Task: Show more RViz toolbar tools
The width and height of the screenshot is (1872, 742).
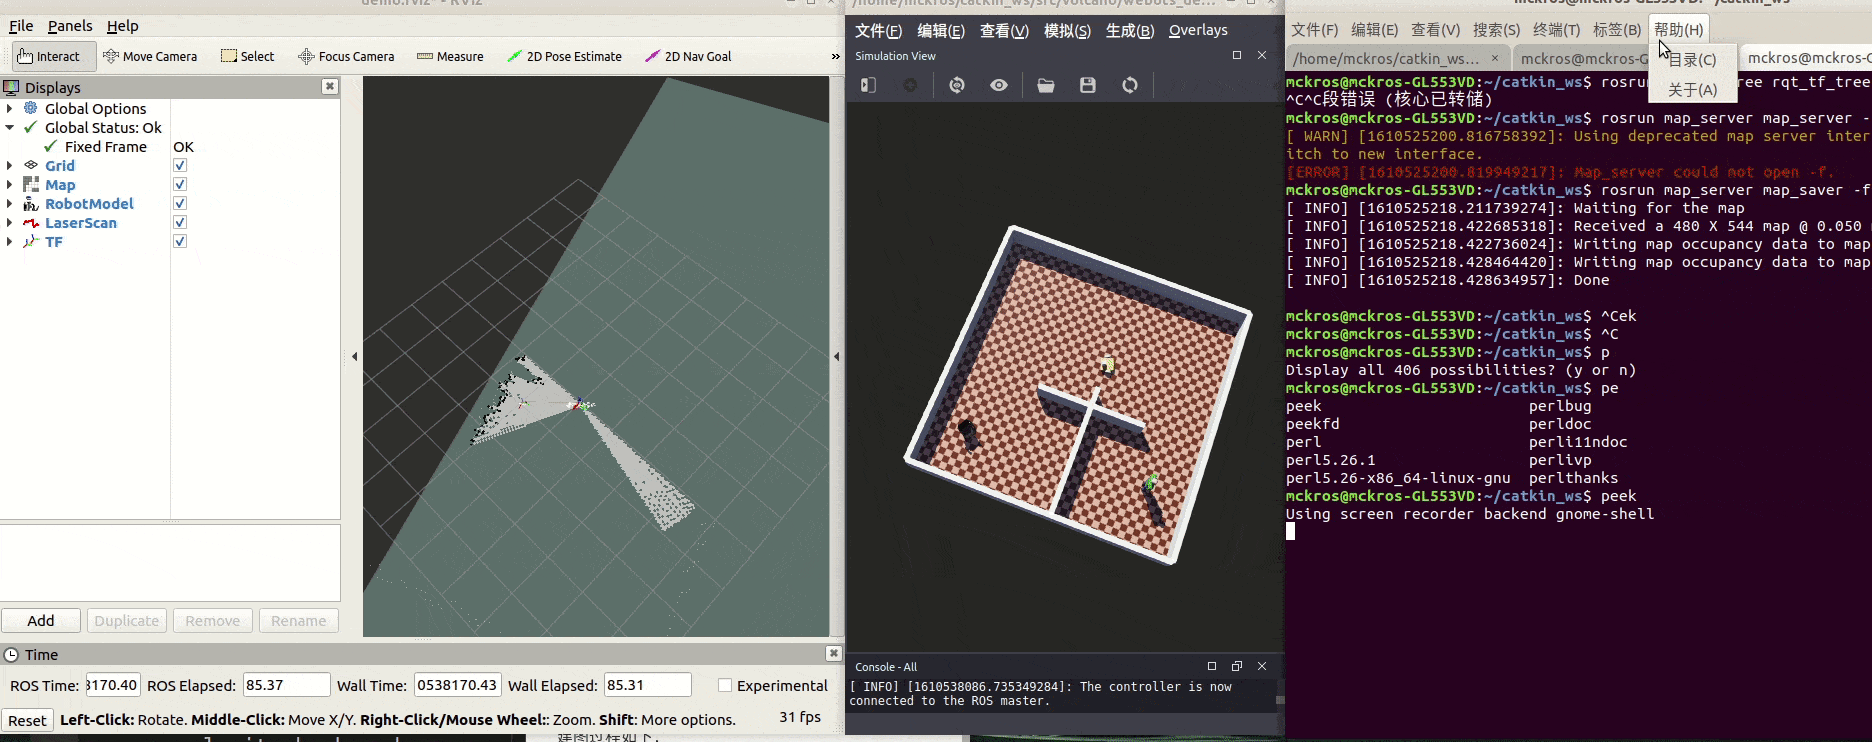Action: pyautogui.click(x=835, y=57)
